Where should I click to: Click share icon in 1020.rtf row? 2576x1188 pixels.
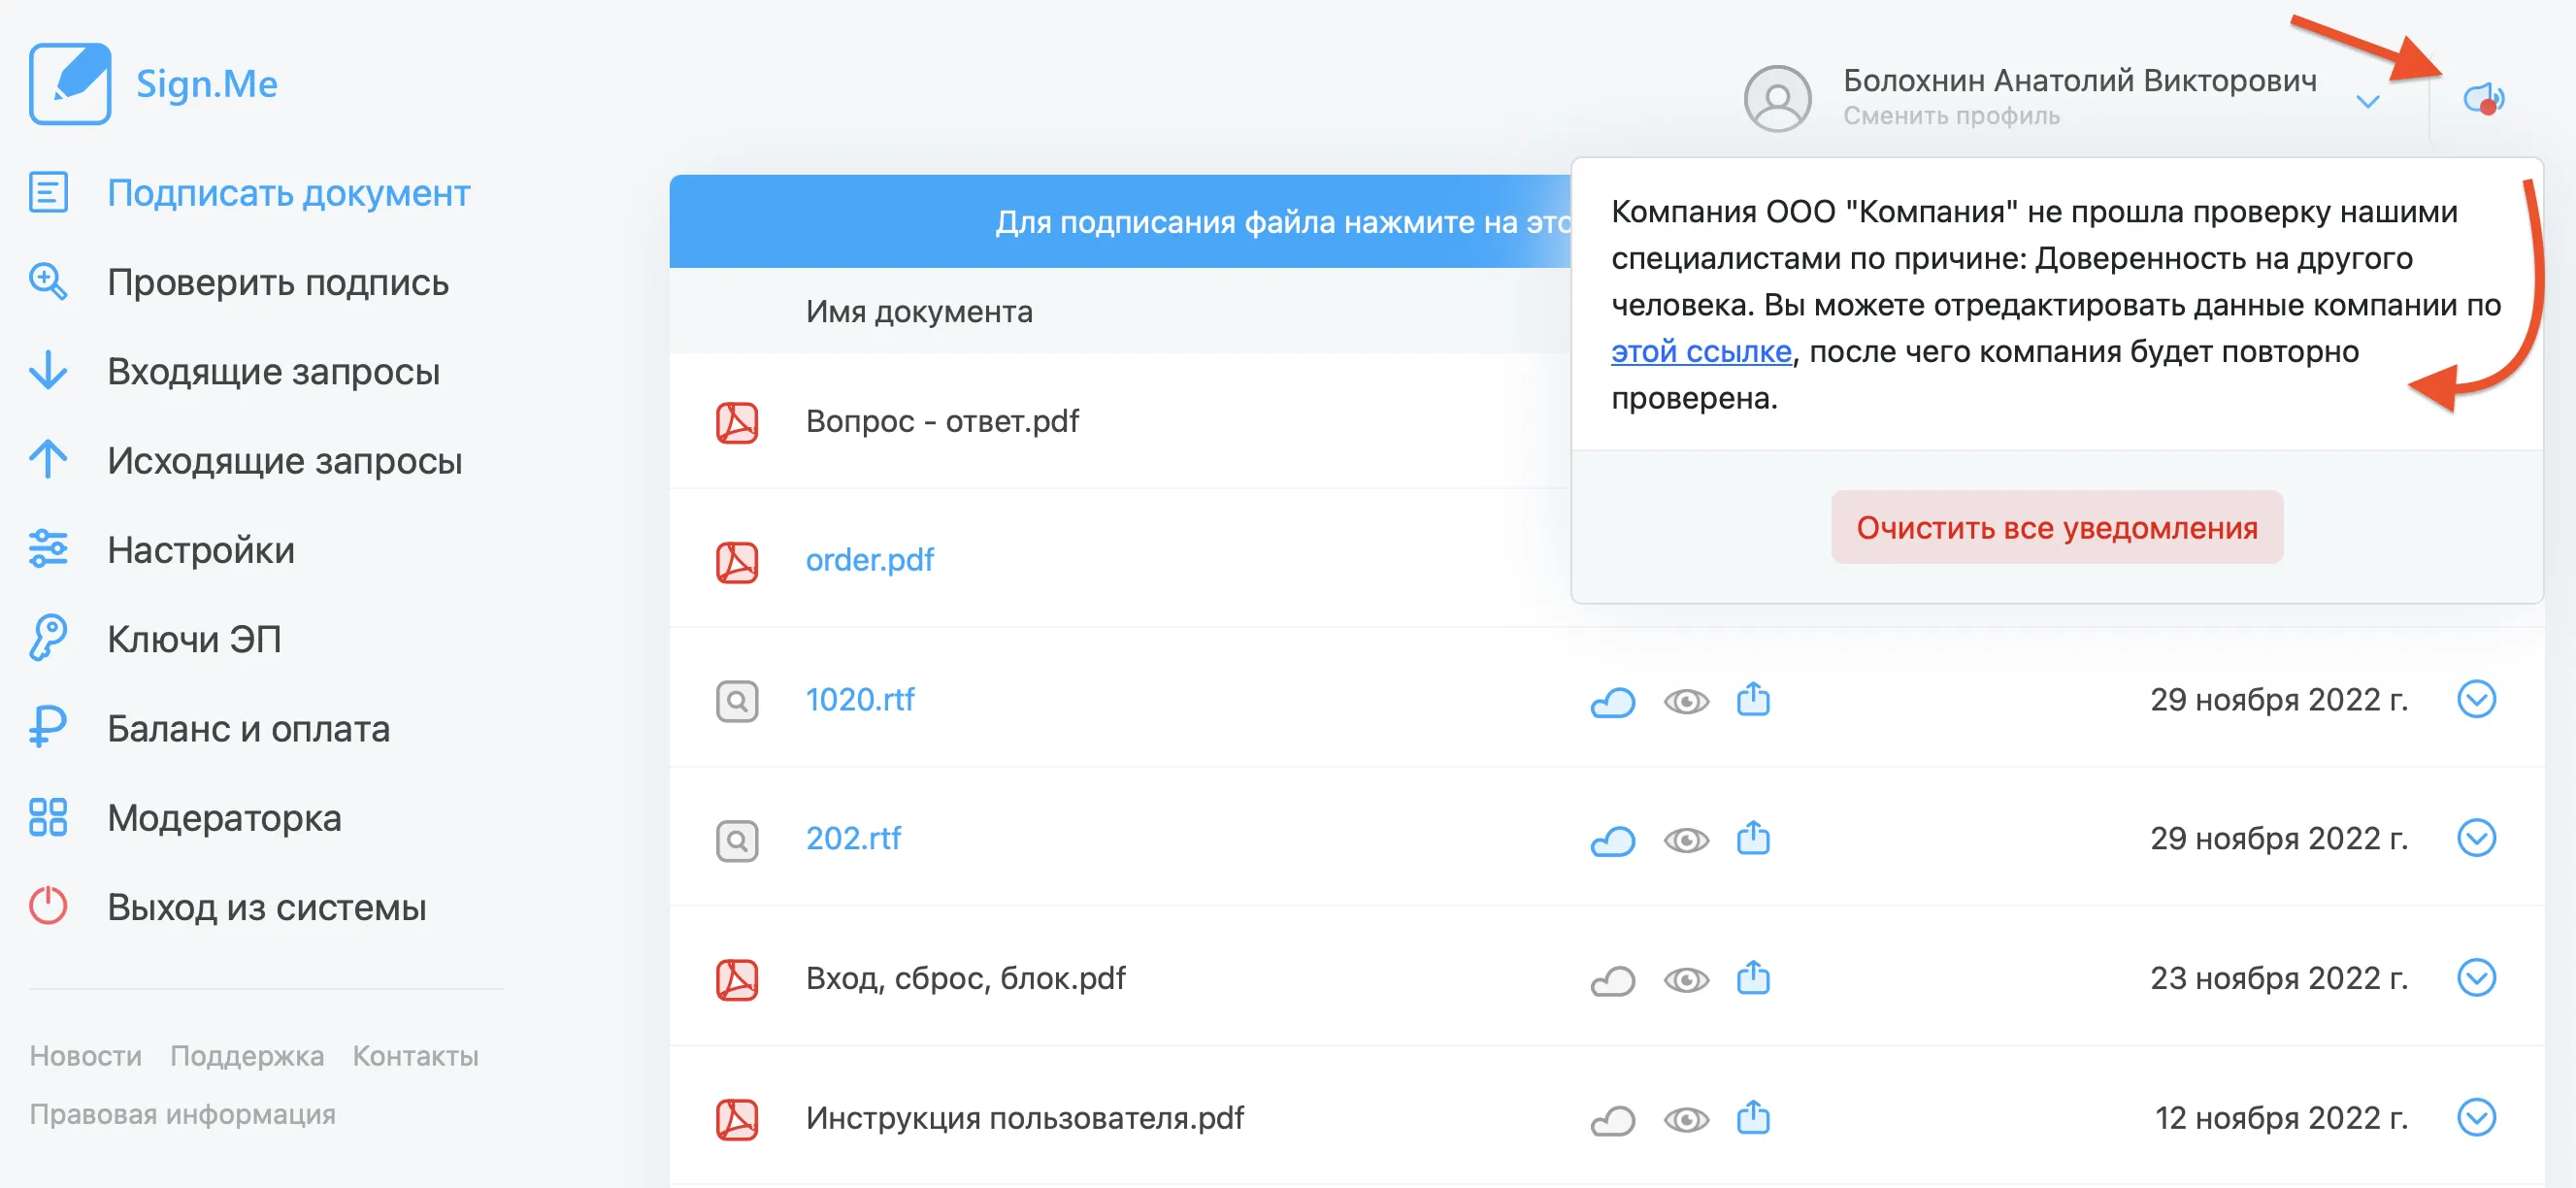1753,698
